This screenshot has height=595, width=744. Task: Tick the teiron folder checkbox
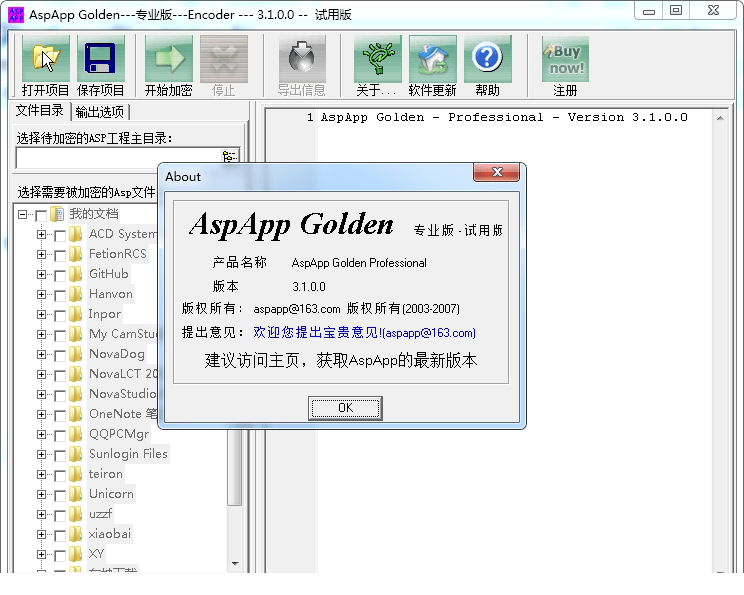(x=60, y=475)
